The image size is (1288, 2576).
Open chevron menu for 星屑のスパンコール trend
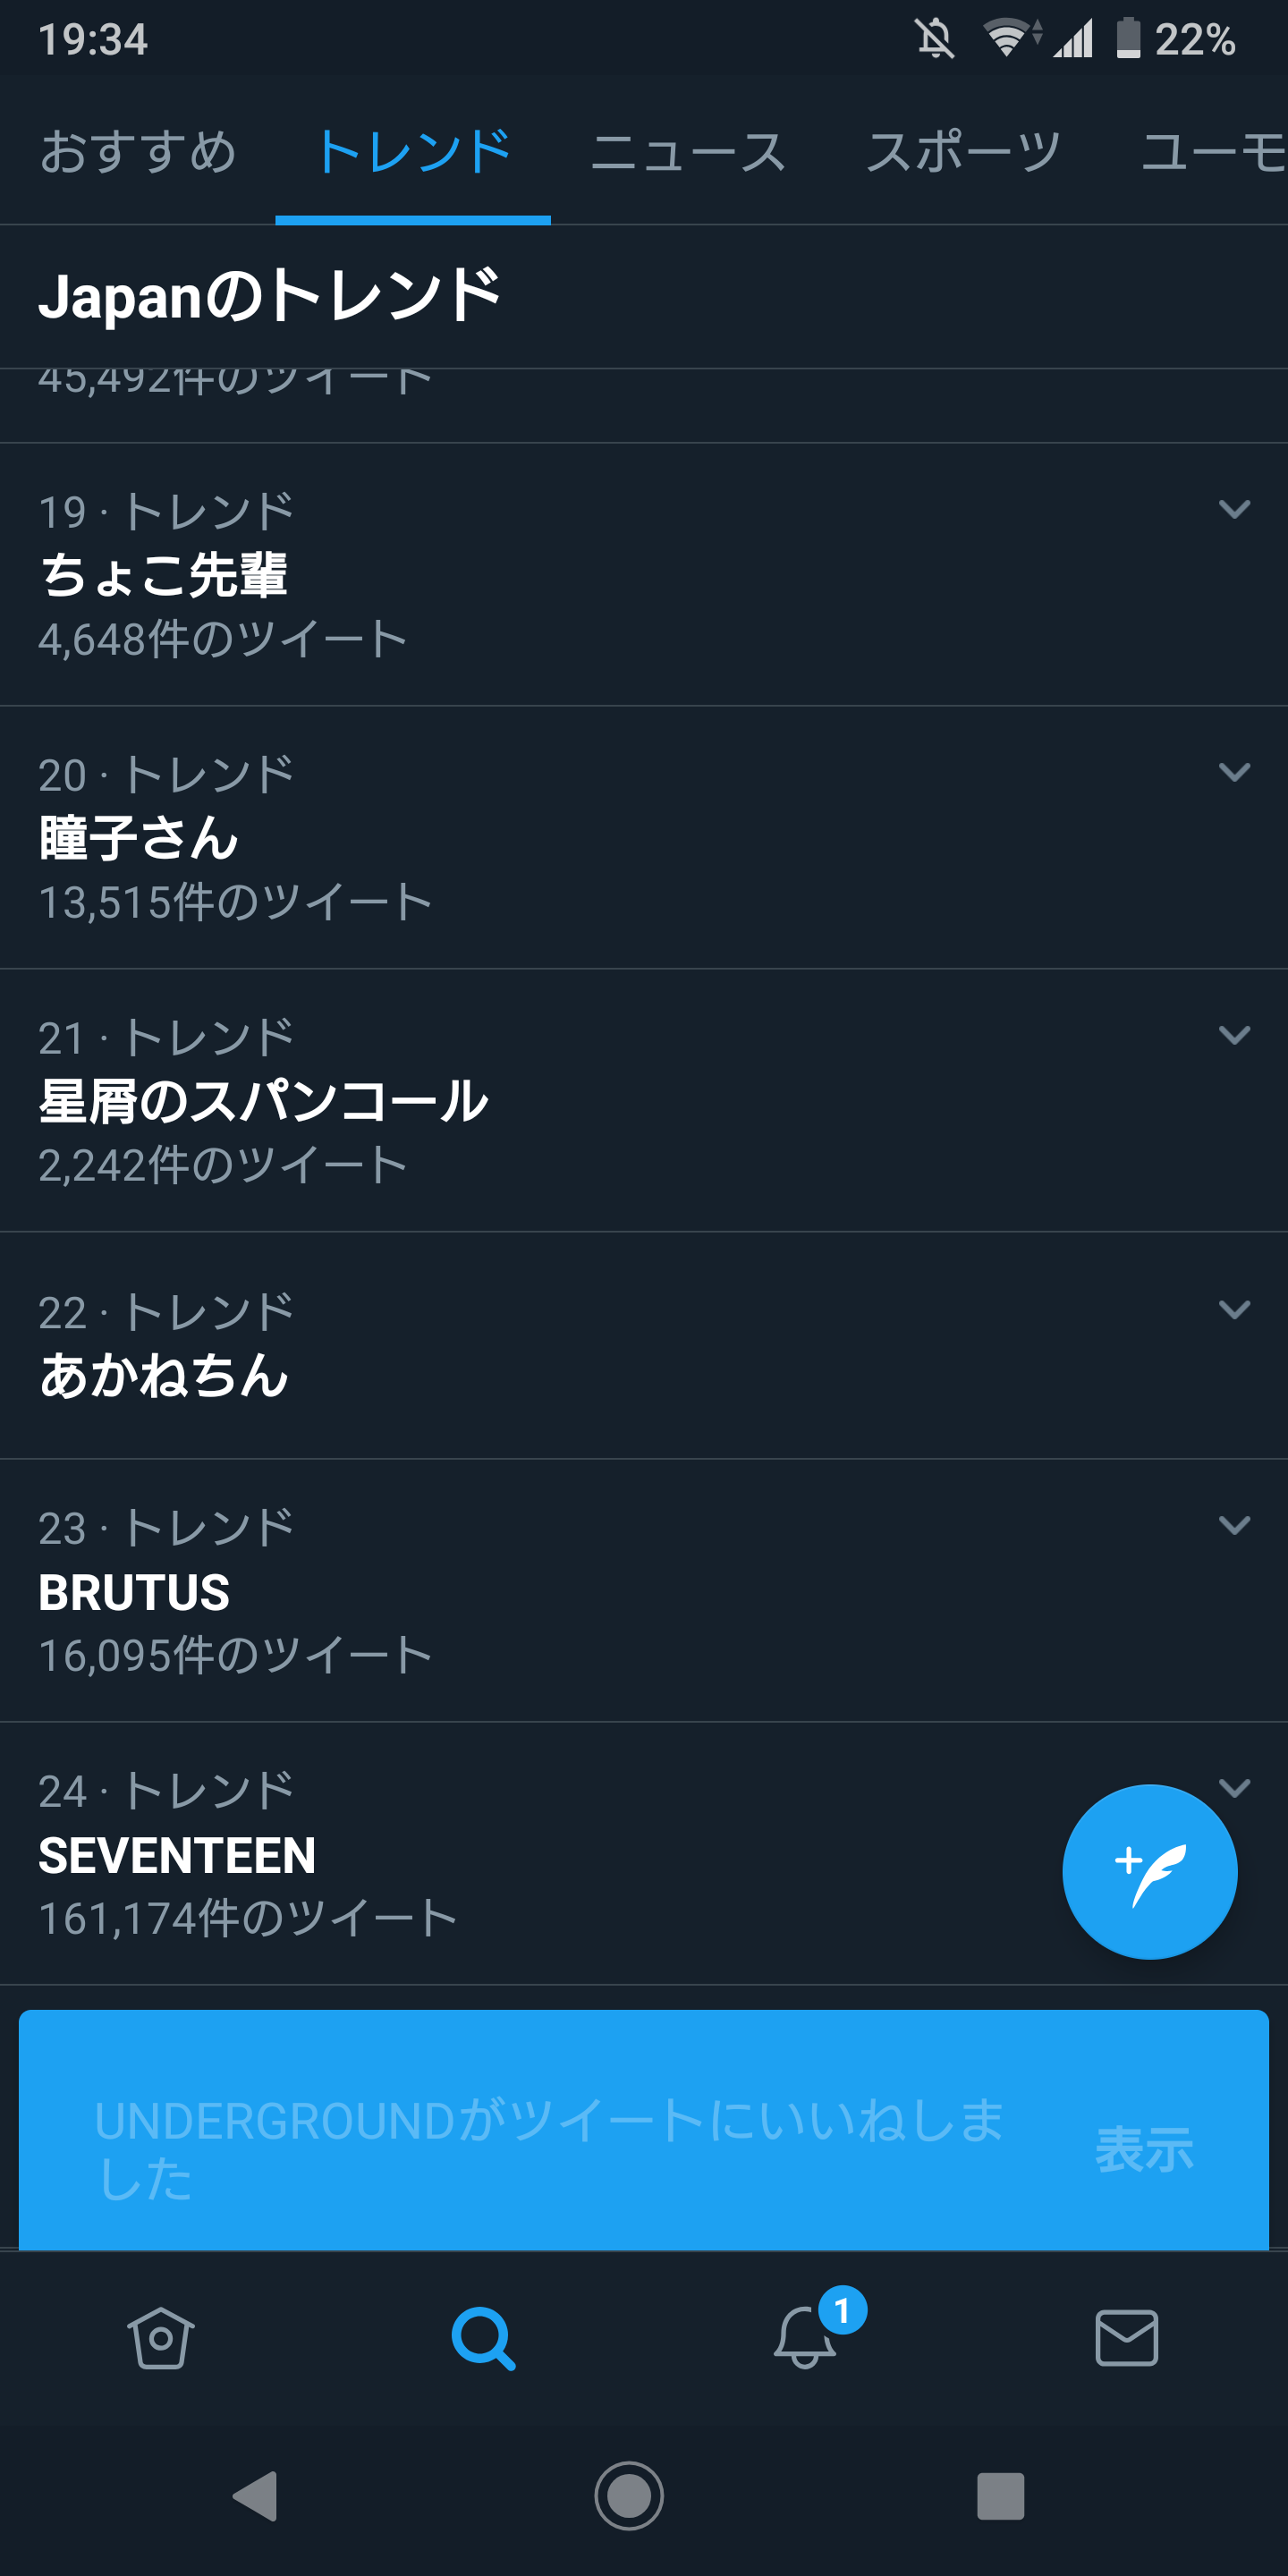(x=1235, y=1035)
